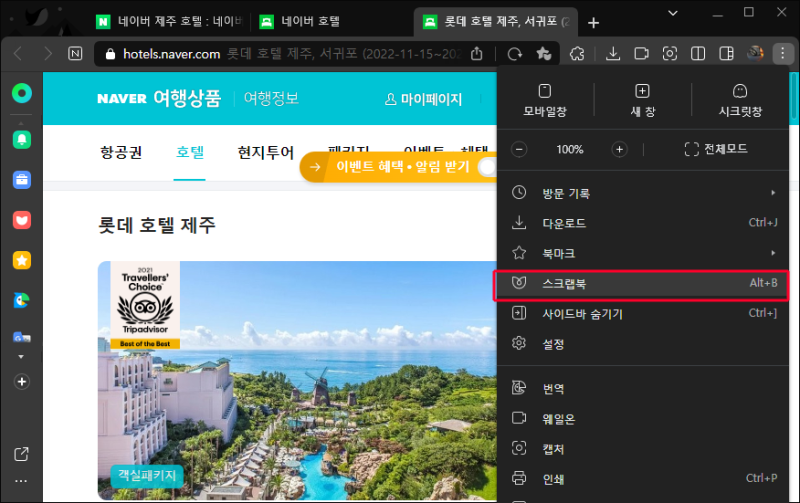This screenshot has width=800, height=503.
Task: Open 새 창 from the menu top row
Action: coord(642,100)
